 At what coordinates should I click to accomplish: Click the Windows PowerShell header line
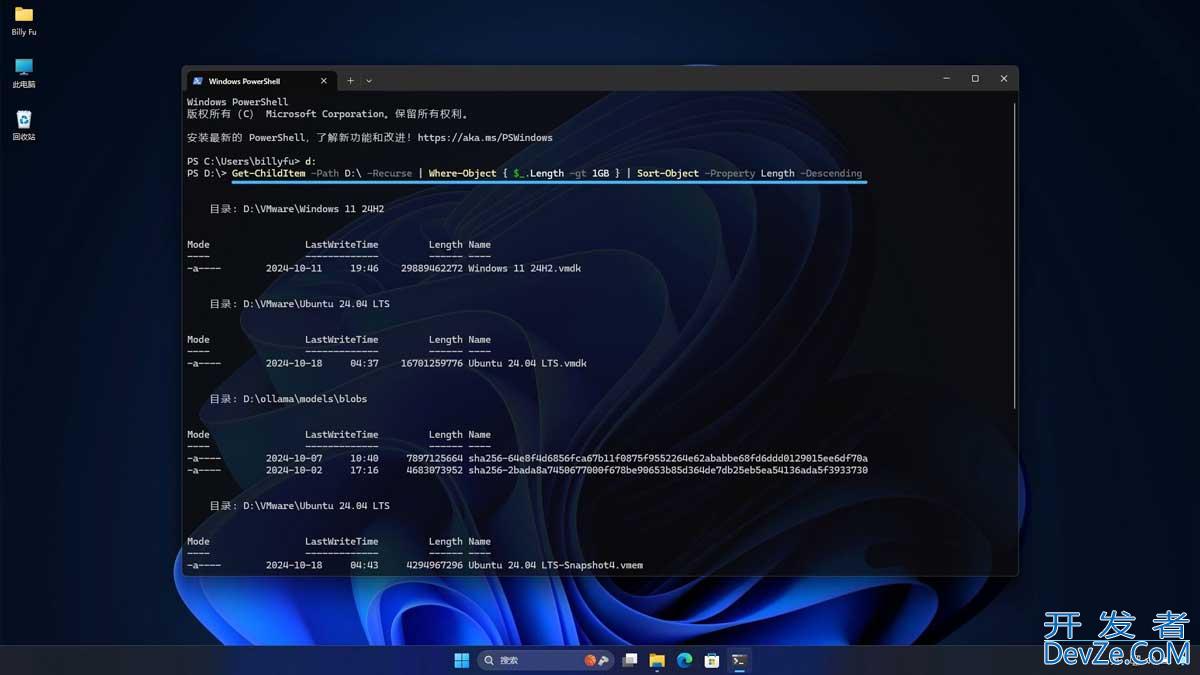237,102
